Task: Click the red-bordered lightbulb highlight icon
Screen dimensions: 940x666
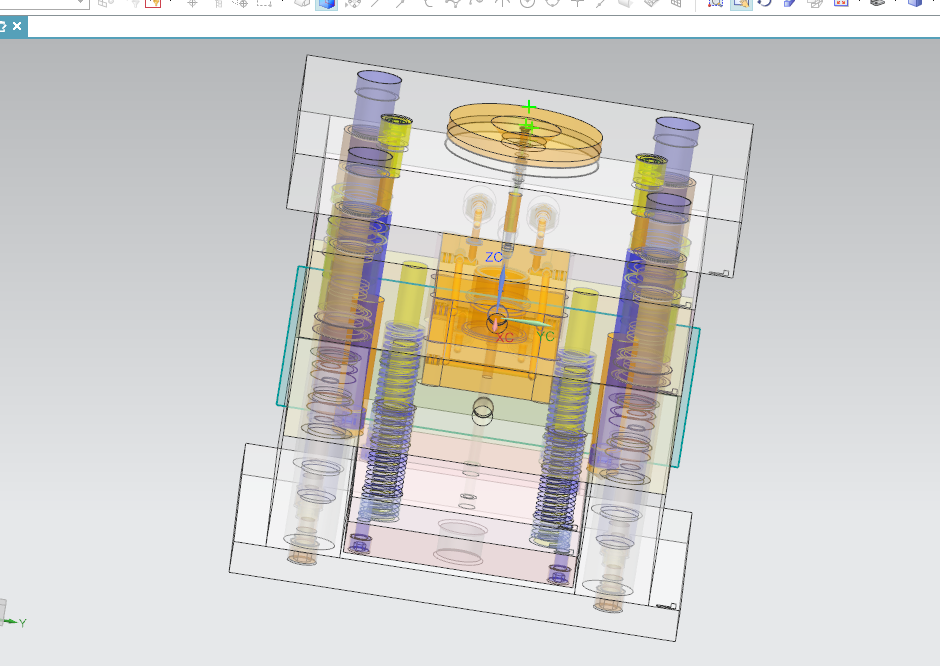Action: (x=153, y=3)
